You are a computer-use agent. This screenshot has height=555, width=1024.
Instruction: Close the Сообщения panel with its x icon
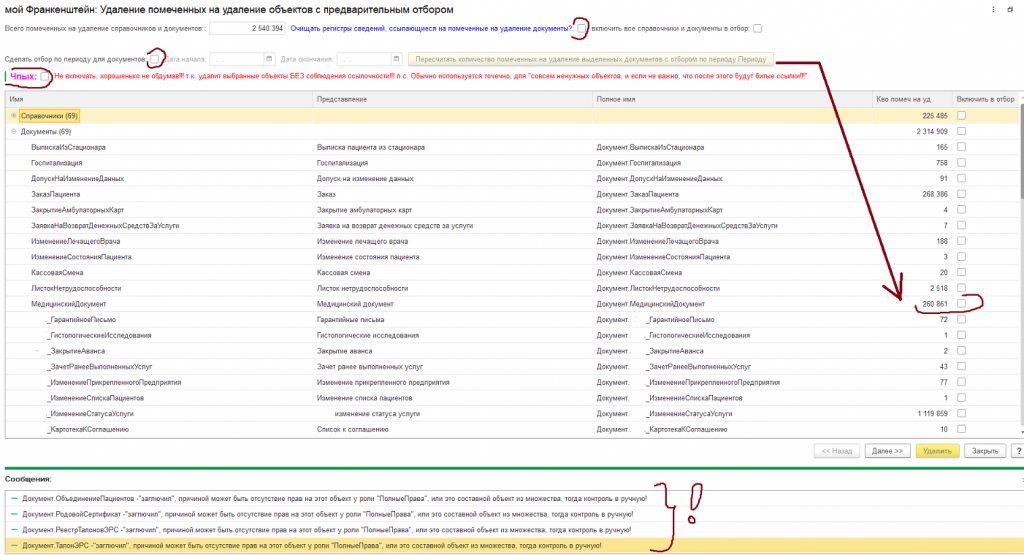(1022, 479)
